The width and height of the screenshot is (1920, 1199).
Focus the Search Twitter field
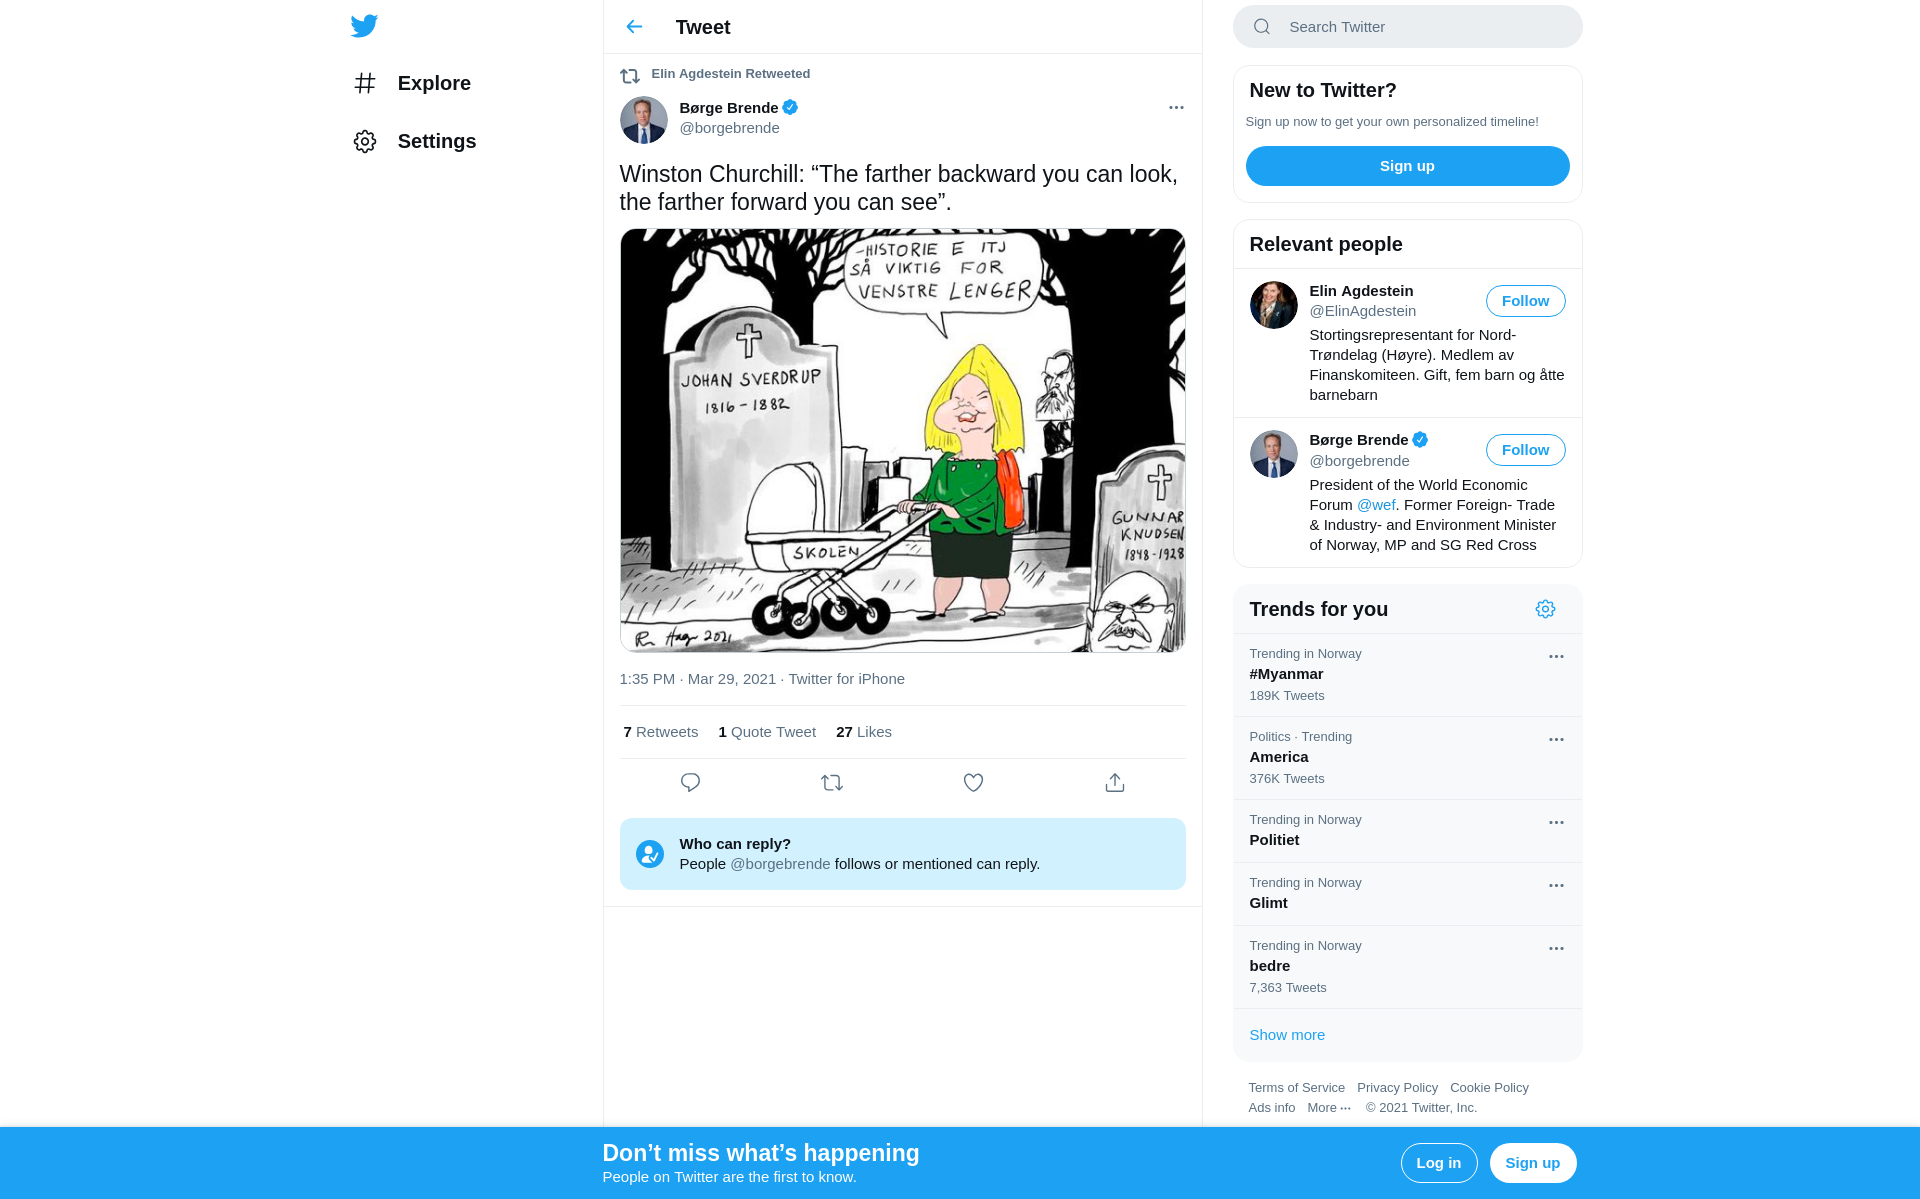pos(1408,27)
